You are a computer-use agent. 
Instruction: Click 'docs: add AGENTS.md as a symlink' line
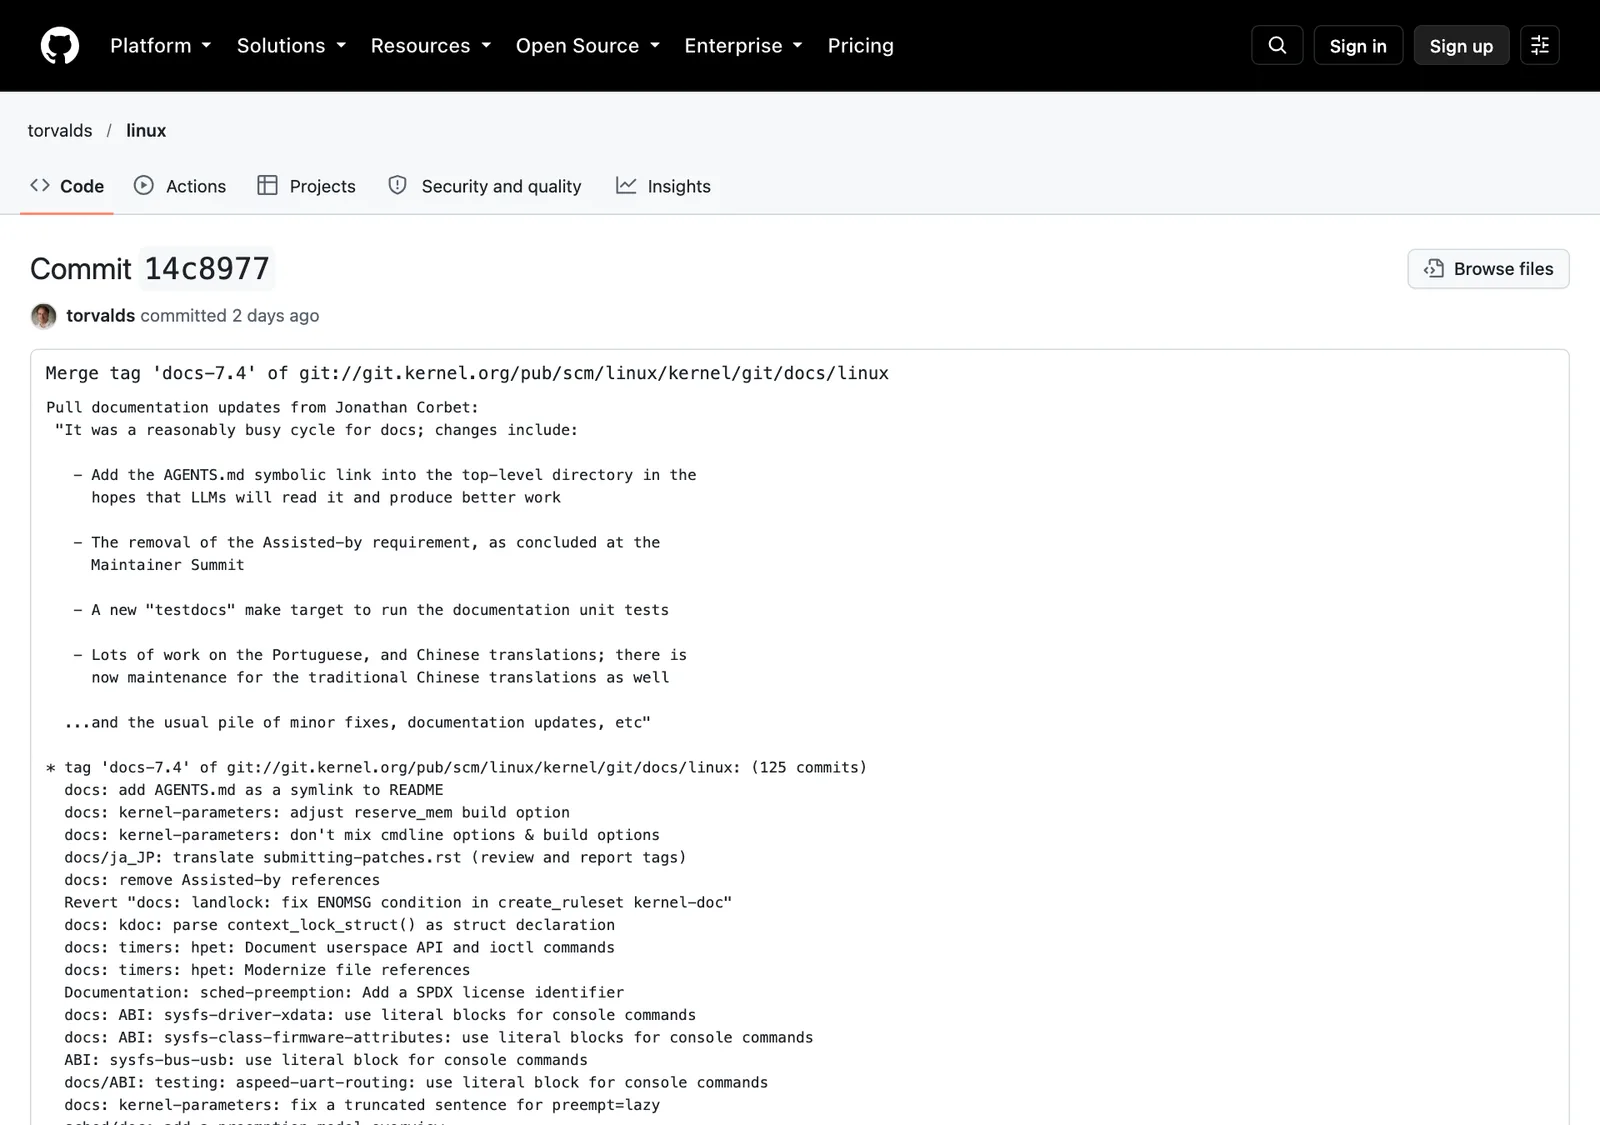(x=254, y=790)
